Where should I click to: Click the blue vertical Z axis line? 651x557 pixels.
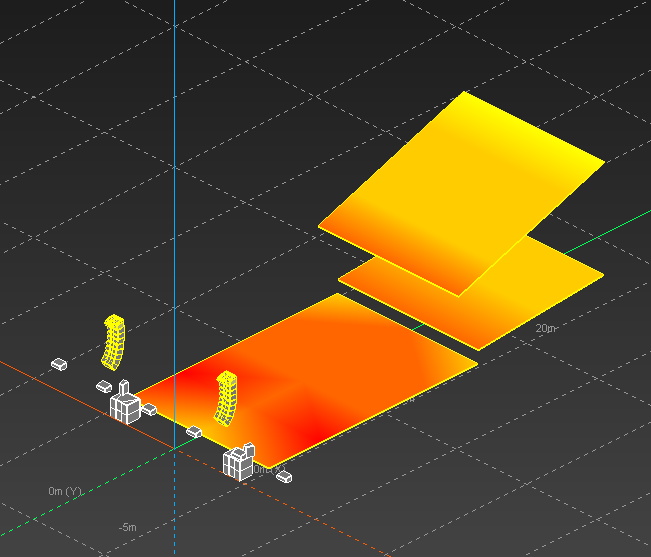[x=174, y=166]
